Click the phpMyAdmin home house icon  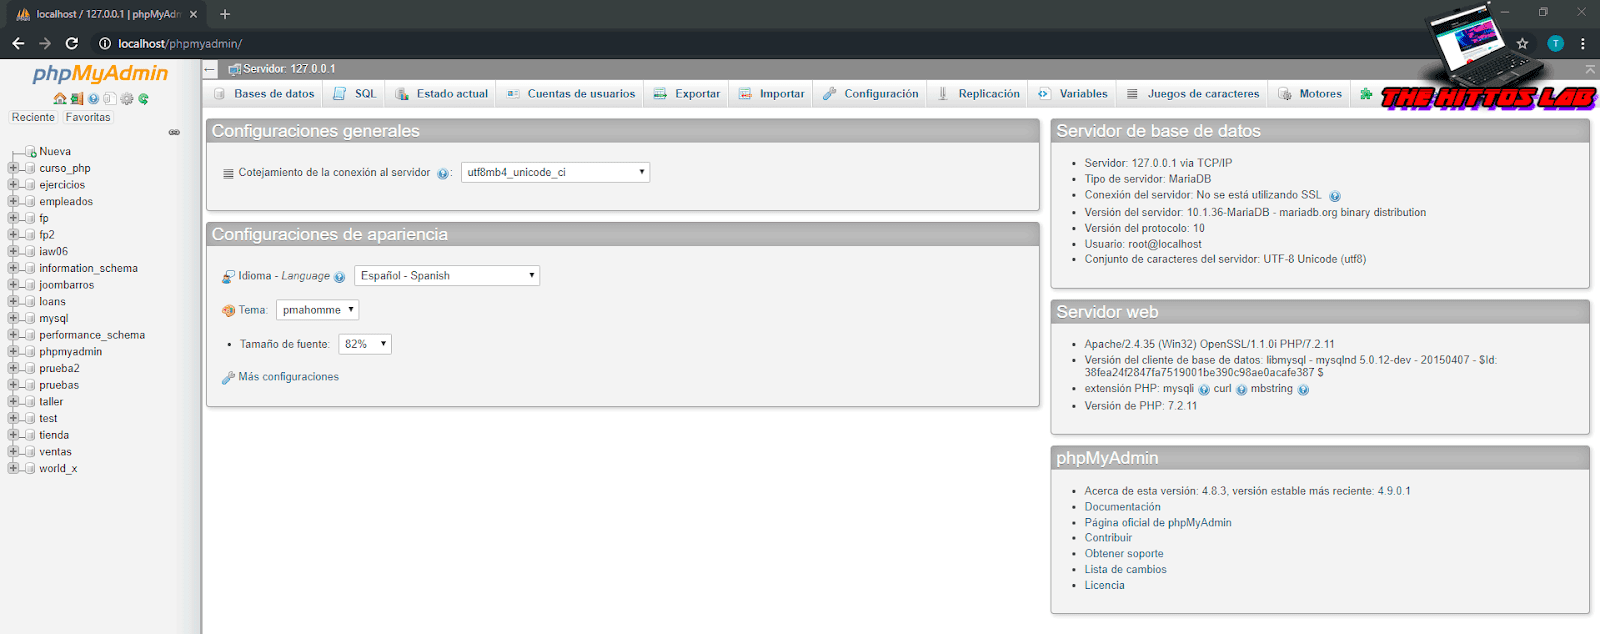[x=60, y=99]
